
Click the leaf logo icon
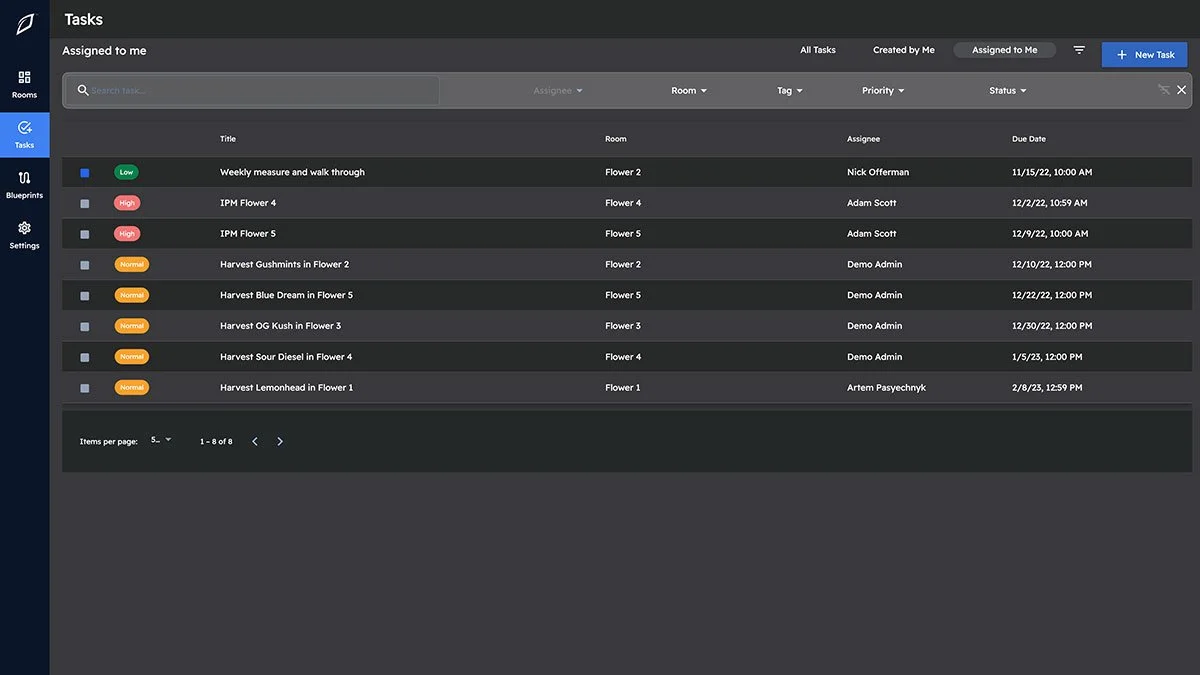pos(24,22)
